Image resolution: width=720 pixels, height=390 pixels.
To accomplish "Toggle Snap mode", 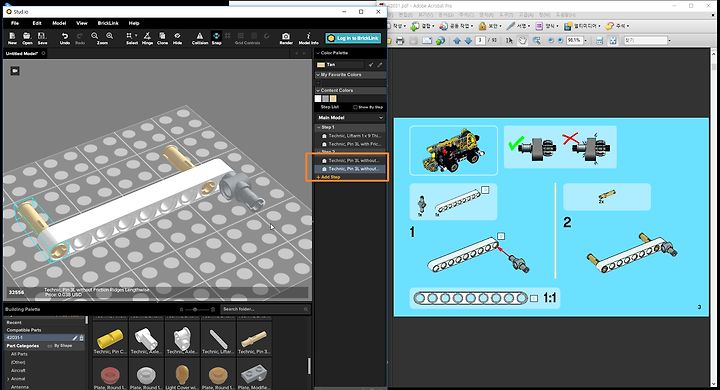I will (216, 38).
